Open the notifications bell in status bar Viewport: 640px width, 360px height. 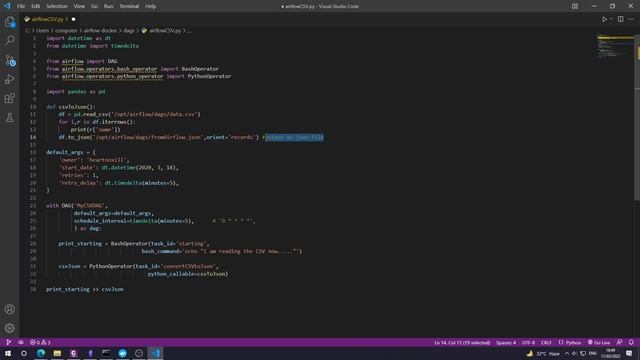[631, 342]
